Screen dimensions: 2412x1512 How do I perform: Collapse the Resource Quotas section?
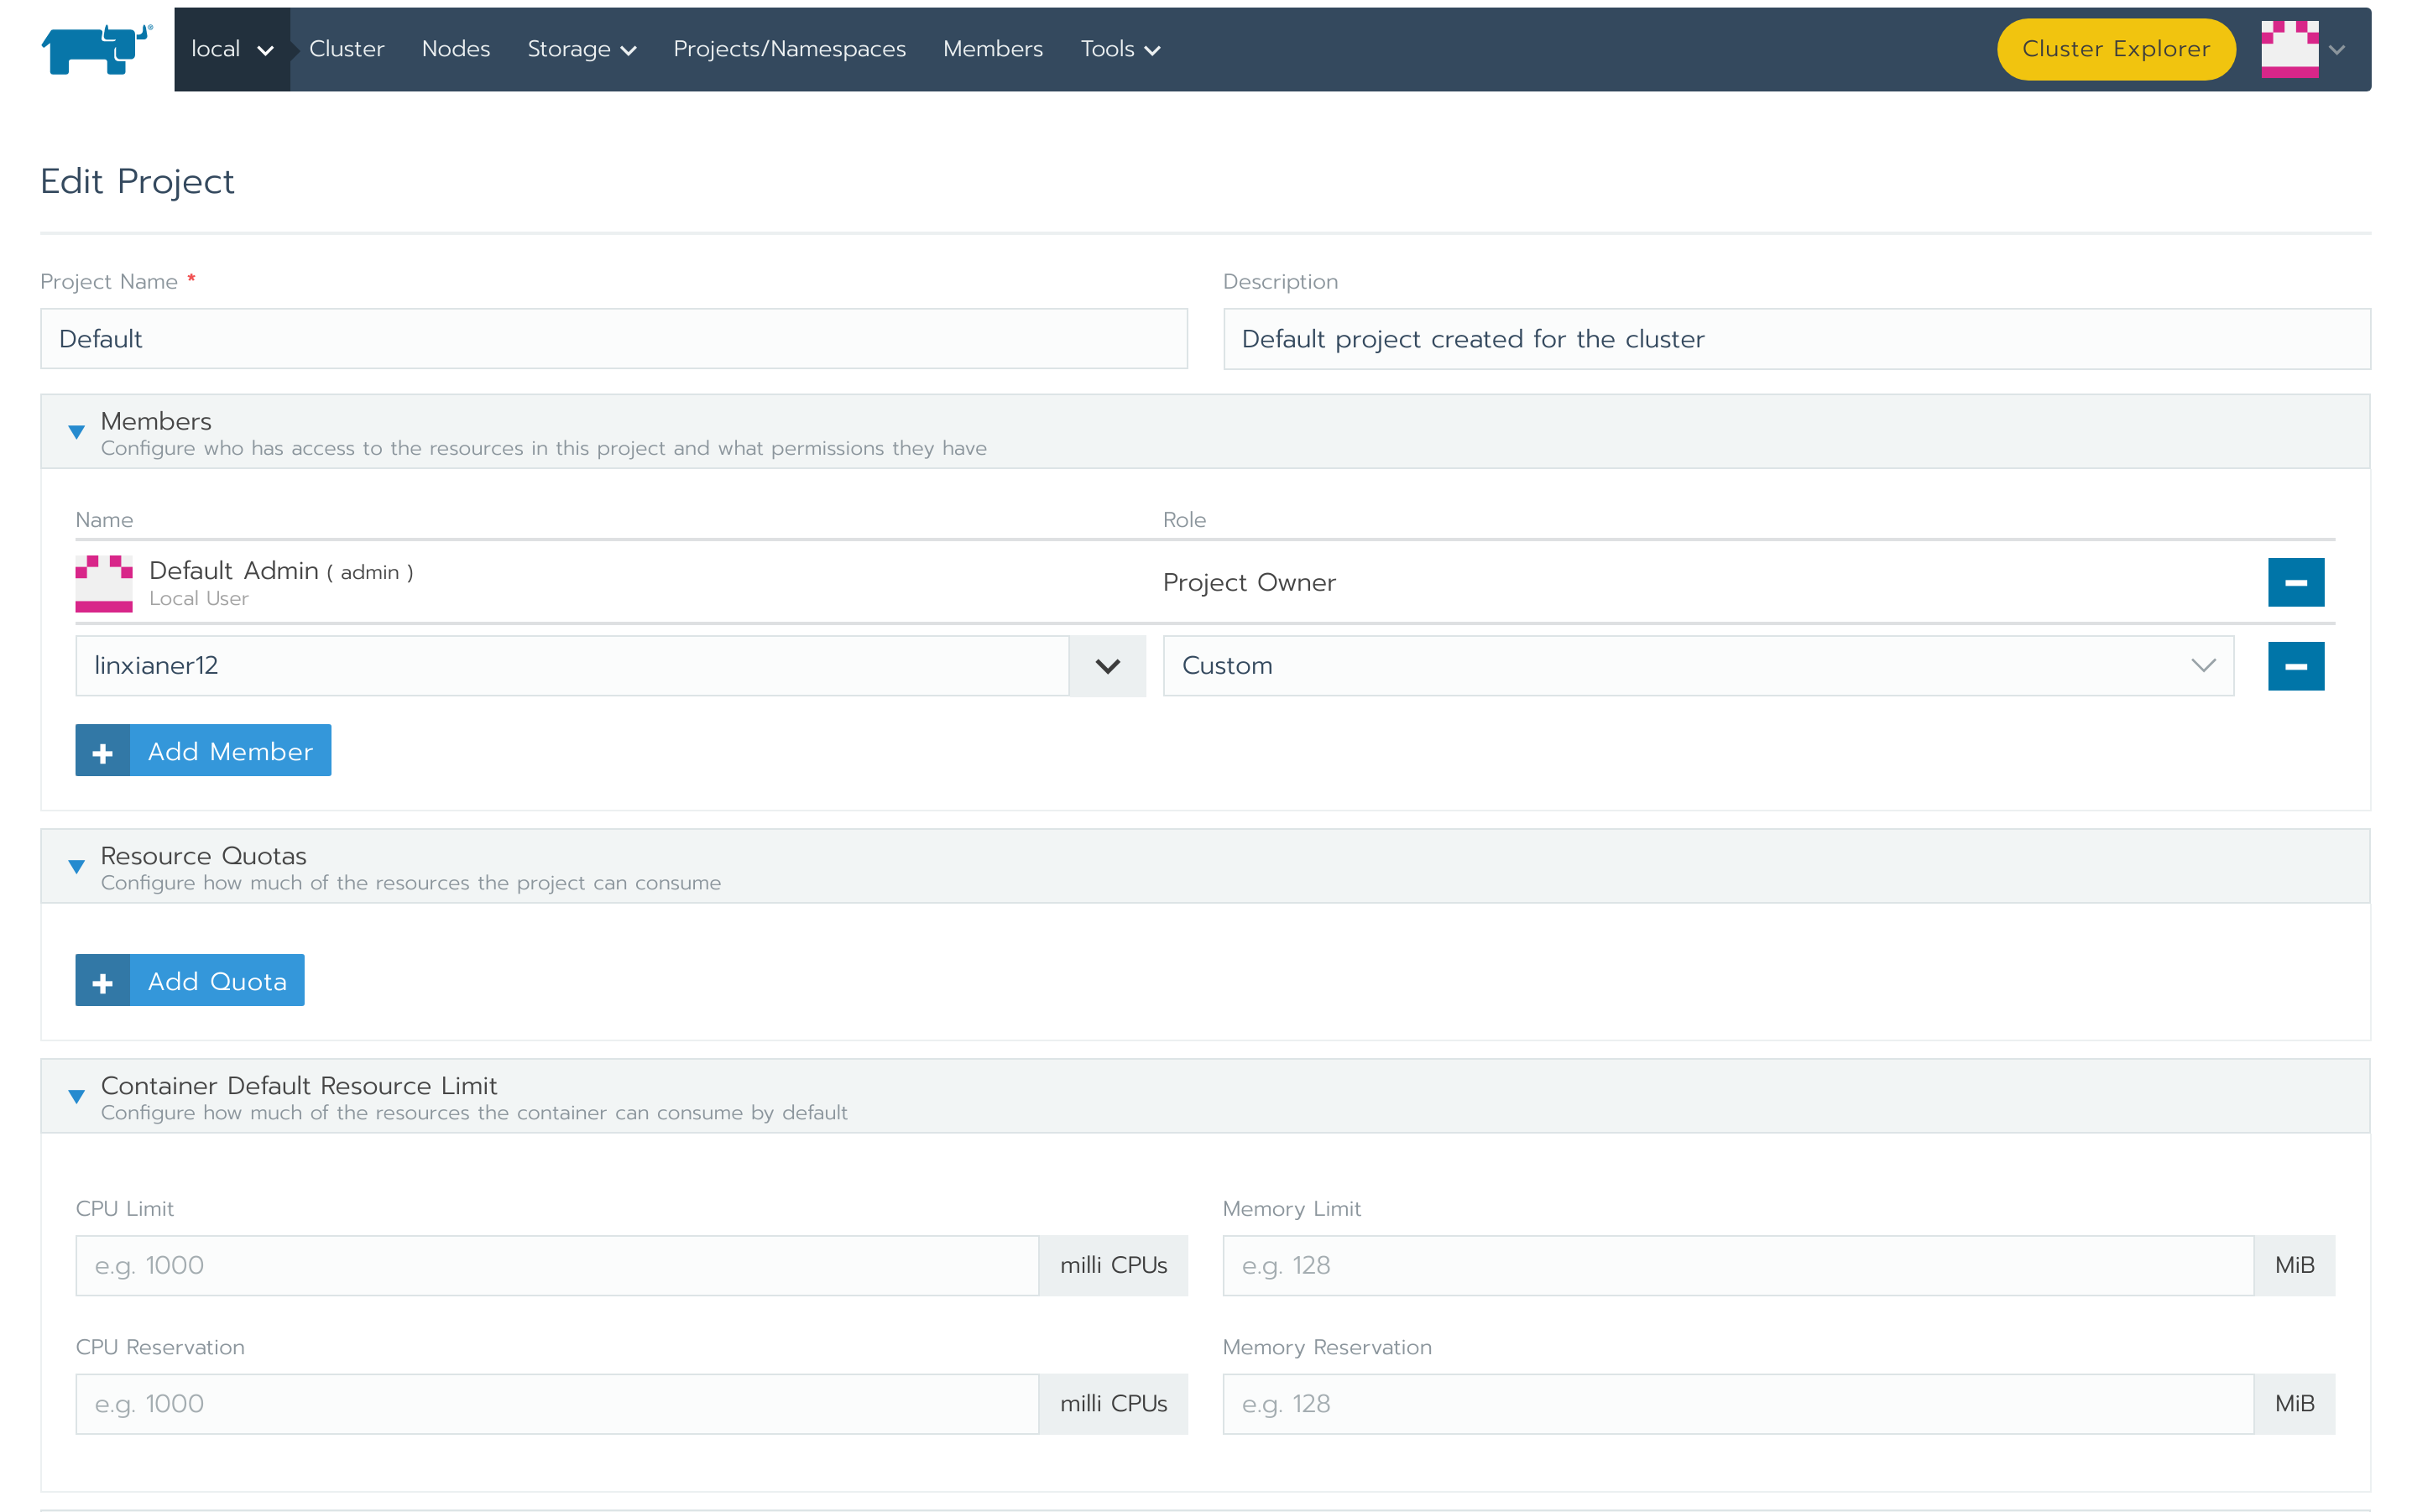(x=76, y=867)
